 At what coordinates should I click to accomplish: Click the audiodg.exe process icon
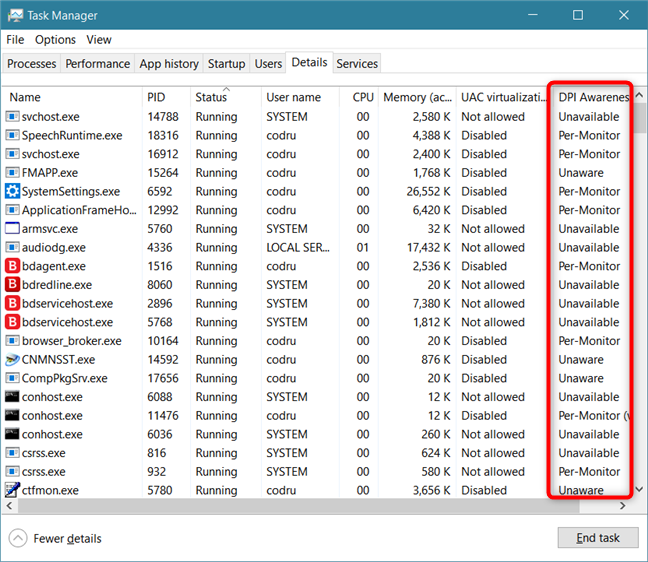(x=12, y=247)
